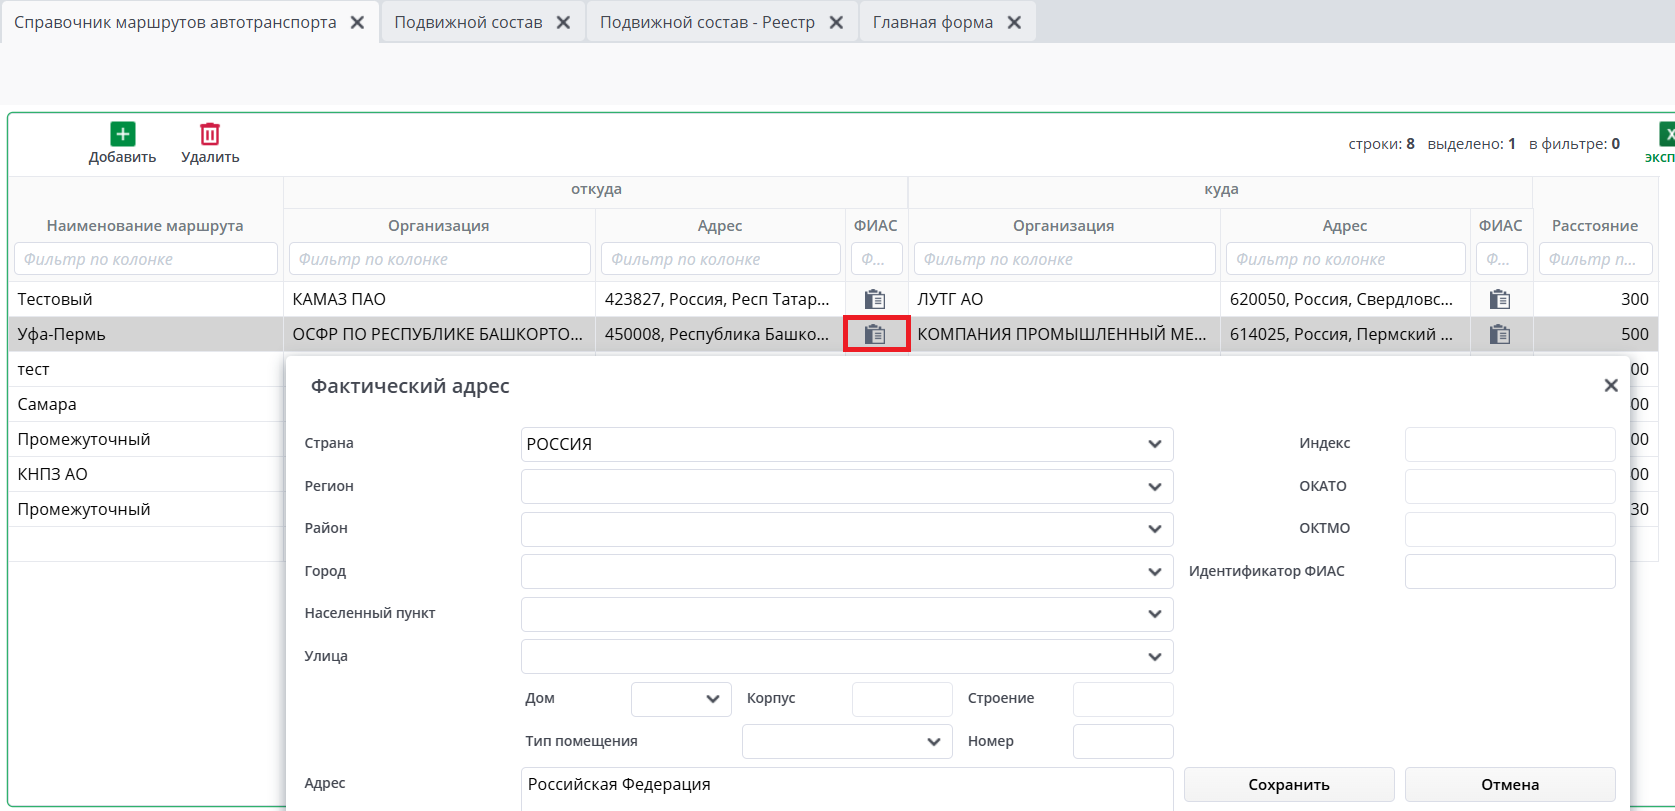Open origin FIAS clipboard icon in Тестовый row
Screen dimensions: 1675x811
pyautogui.click(x=875, y=299)
